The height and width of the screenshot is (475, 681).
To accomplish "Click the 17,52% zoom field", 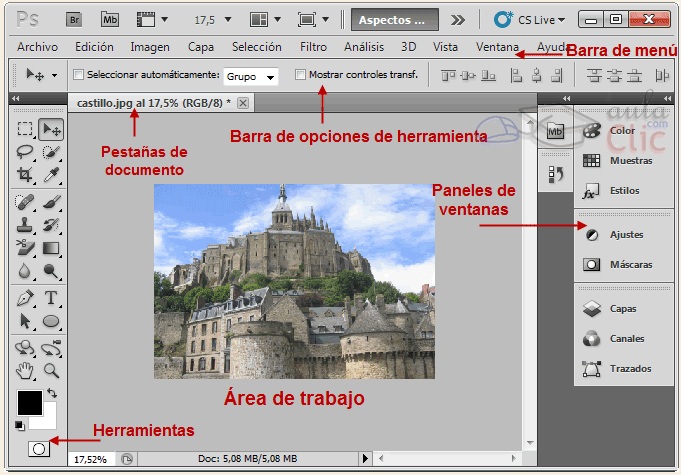I will point(90,459).
